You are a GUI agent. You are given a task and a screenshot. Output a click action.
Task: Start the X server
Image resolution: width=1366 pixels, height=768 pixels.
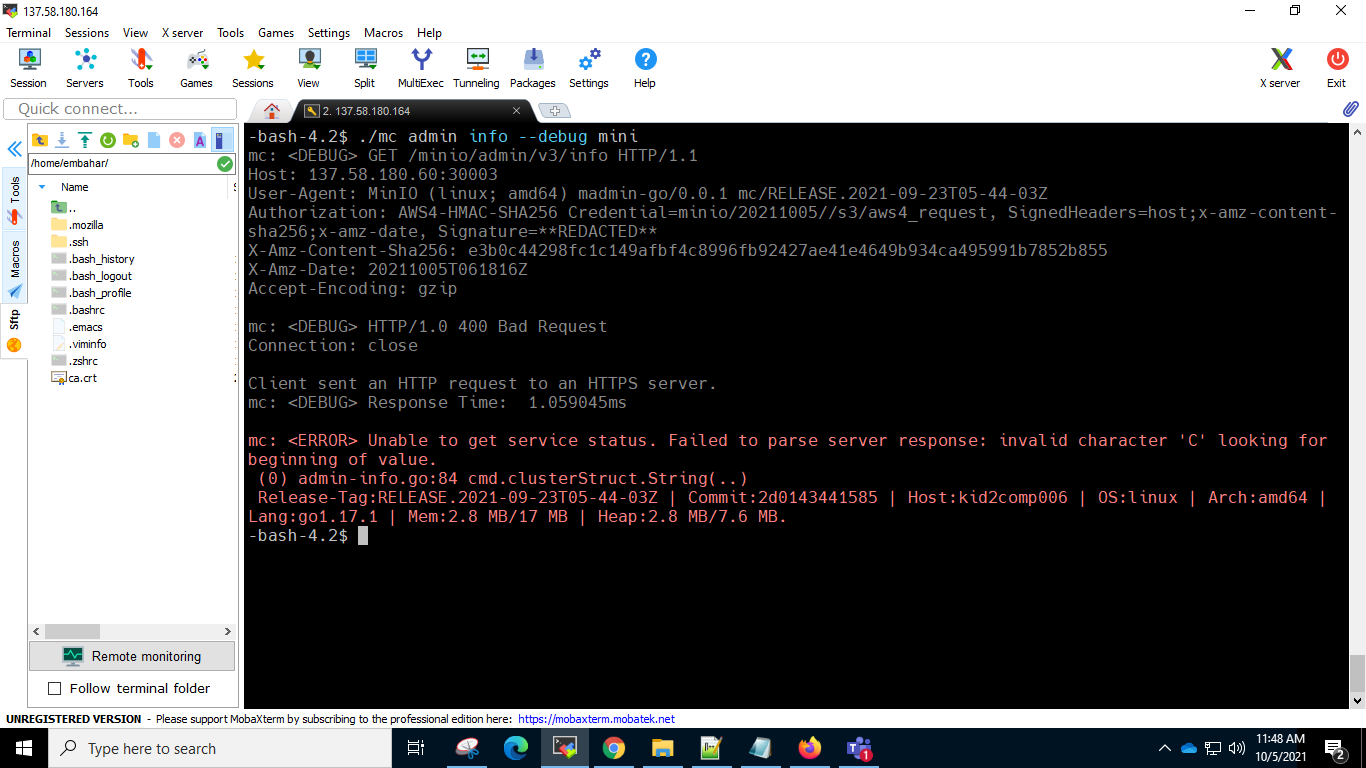1280,68
